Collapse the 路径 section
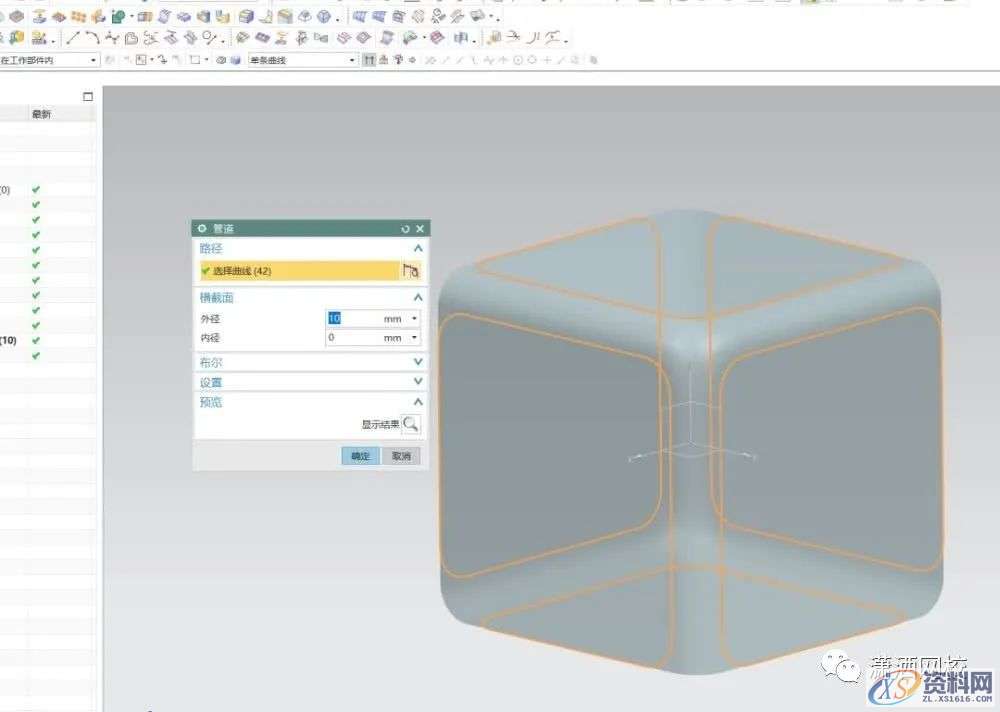 [418, 248]
